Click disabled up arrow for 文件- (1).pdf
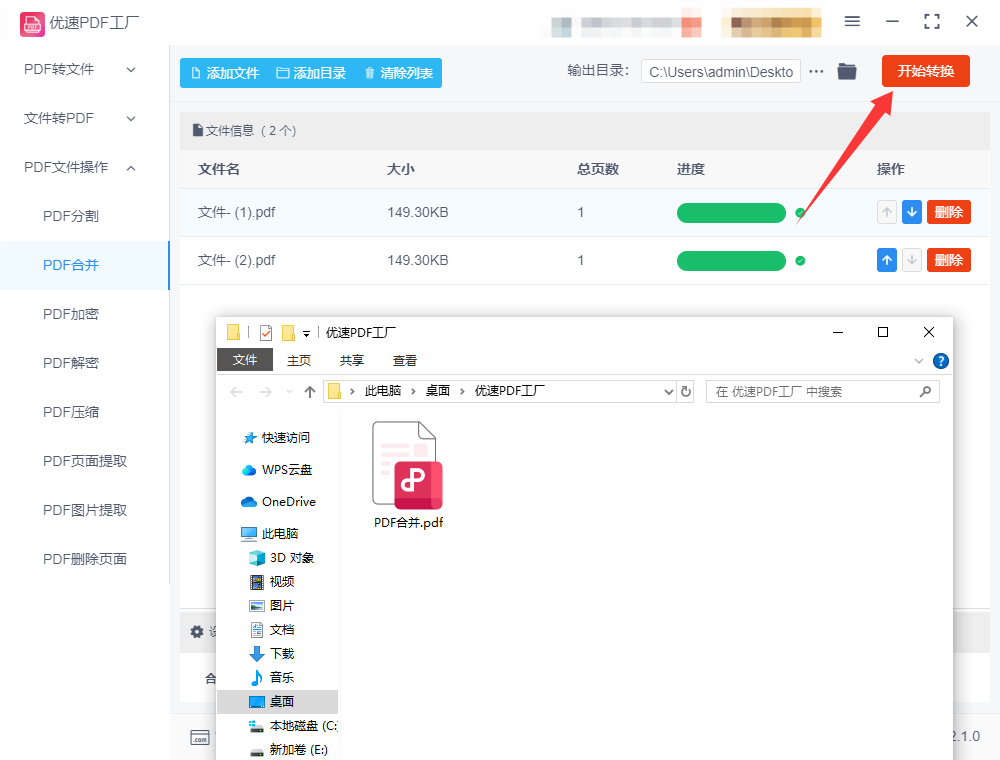Screen dimensions: 1000x760 tap(886, 212)
